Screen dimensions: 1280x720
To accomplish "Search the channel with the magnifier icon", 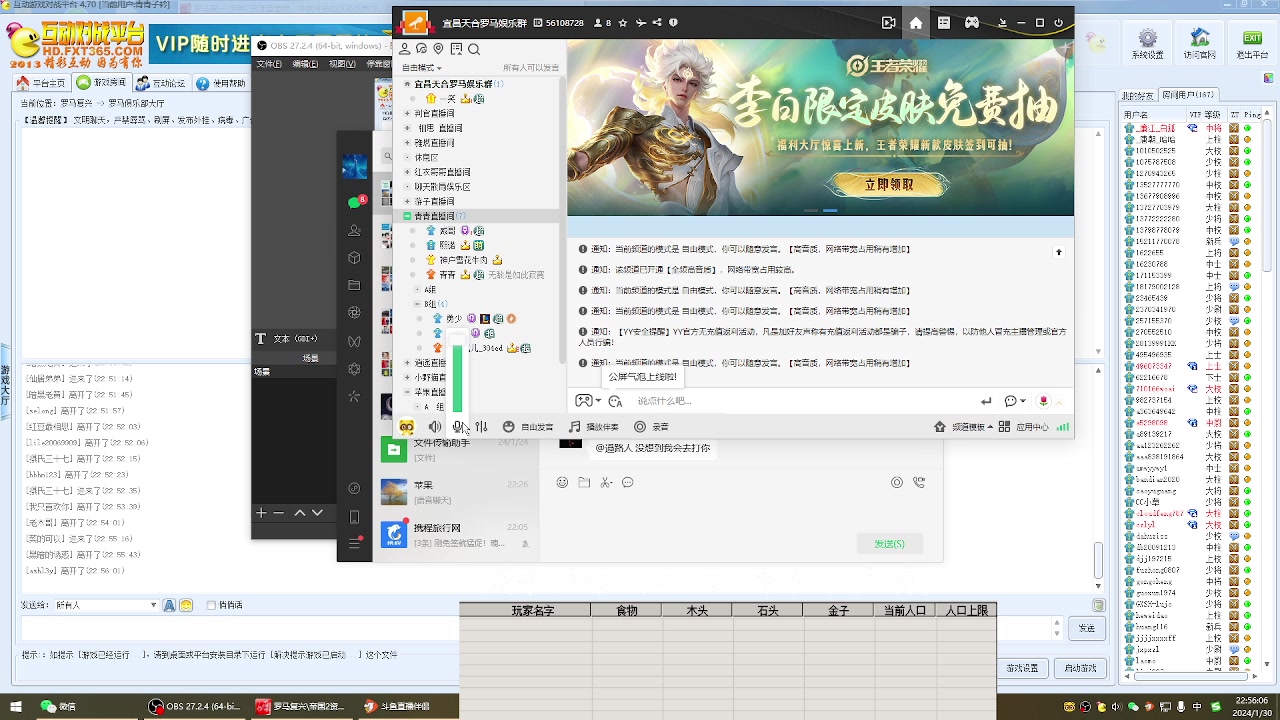I will [x=474, y=49].
